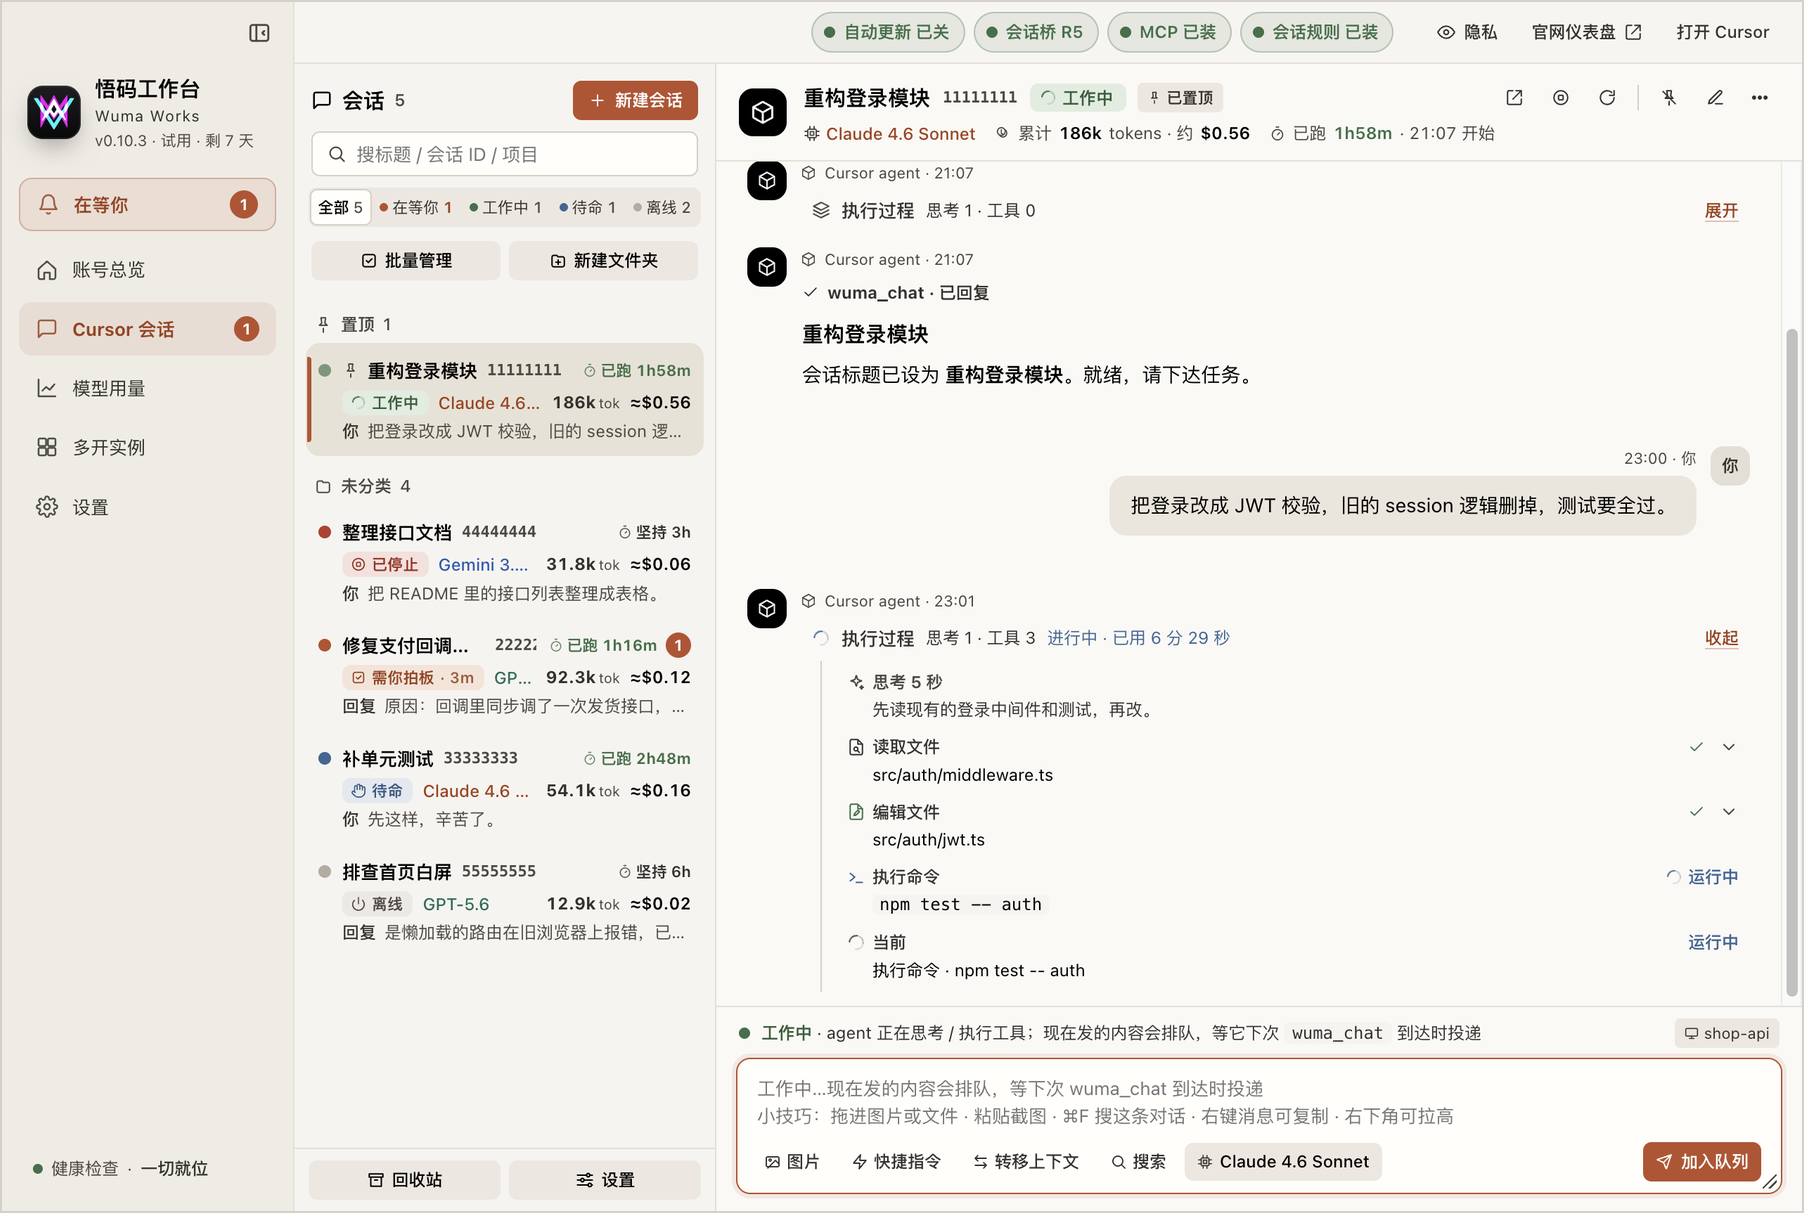Click 批量管理 batch manage button
Image resolution: width=1804 pixels, height=1213 pixels.
[406, 261]
